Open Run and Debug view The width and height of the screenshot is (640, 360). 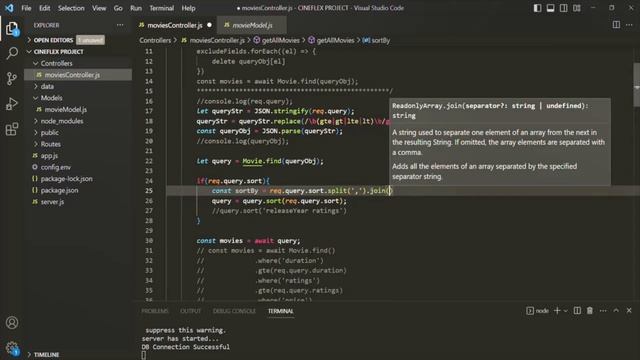point(12,104)
